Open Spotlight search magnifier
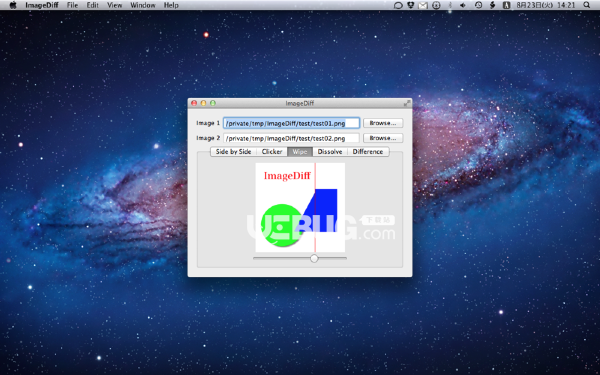 point(587,5)
